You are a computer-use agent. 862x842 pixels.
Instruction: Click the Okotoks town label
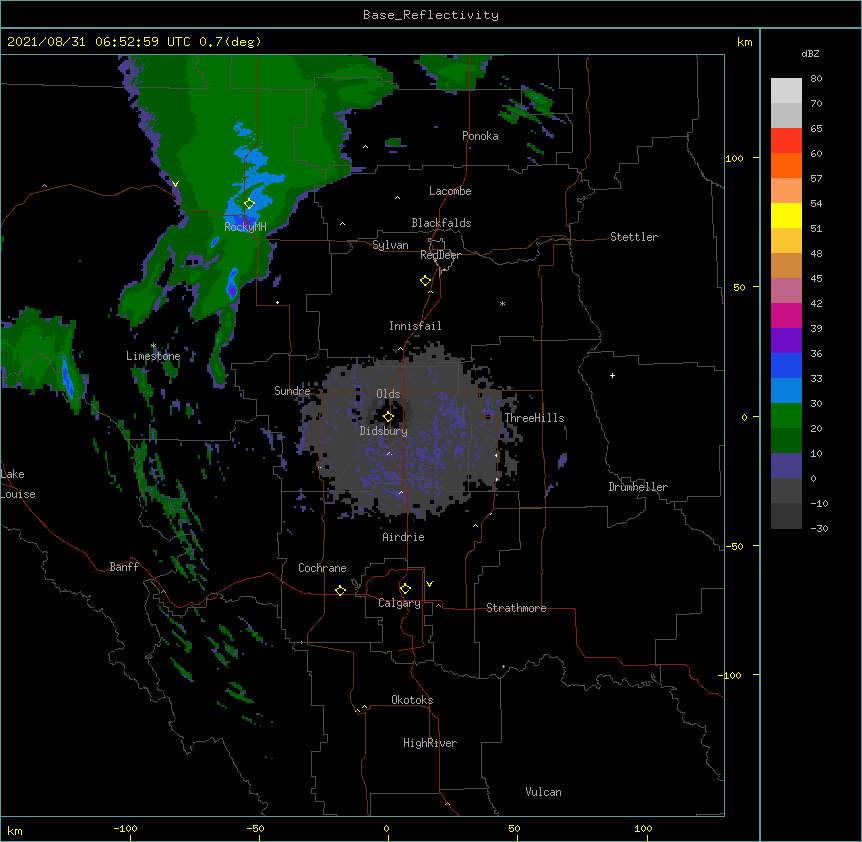click(412, 700)
